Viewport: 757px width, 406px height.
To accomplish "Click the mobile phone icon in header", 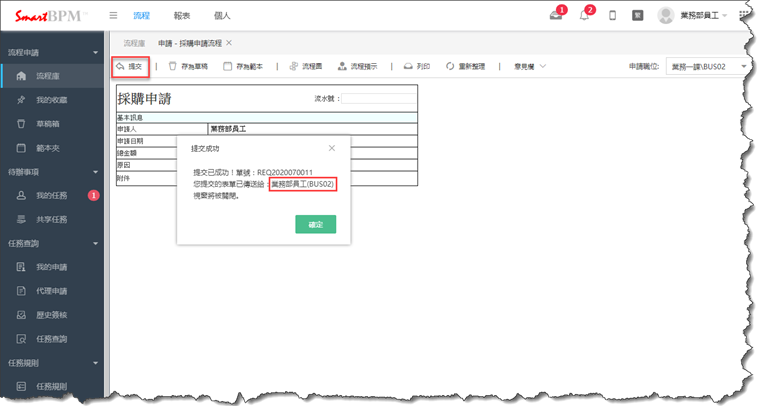I will pos(612,15).
